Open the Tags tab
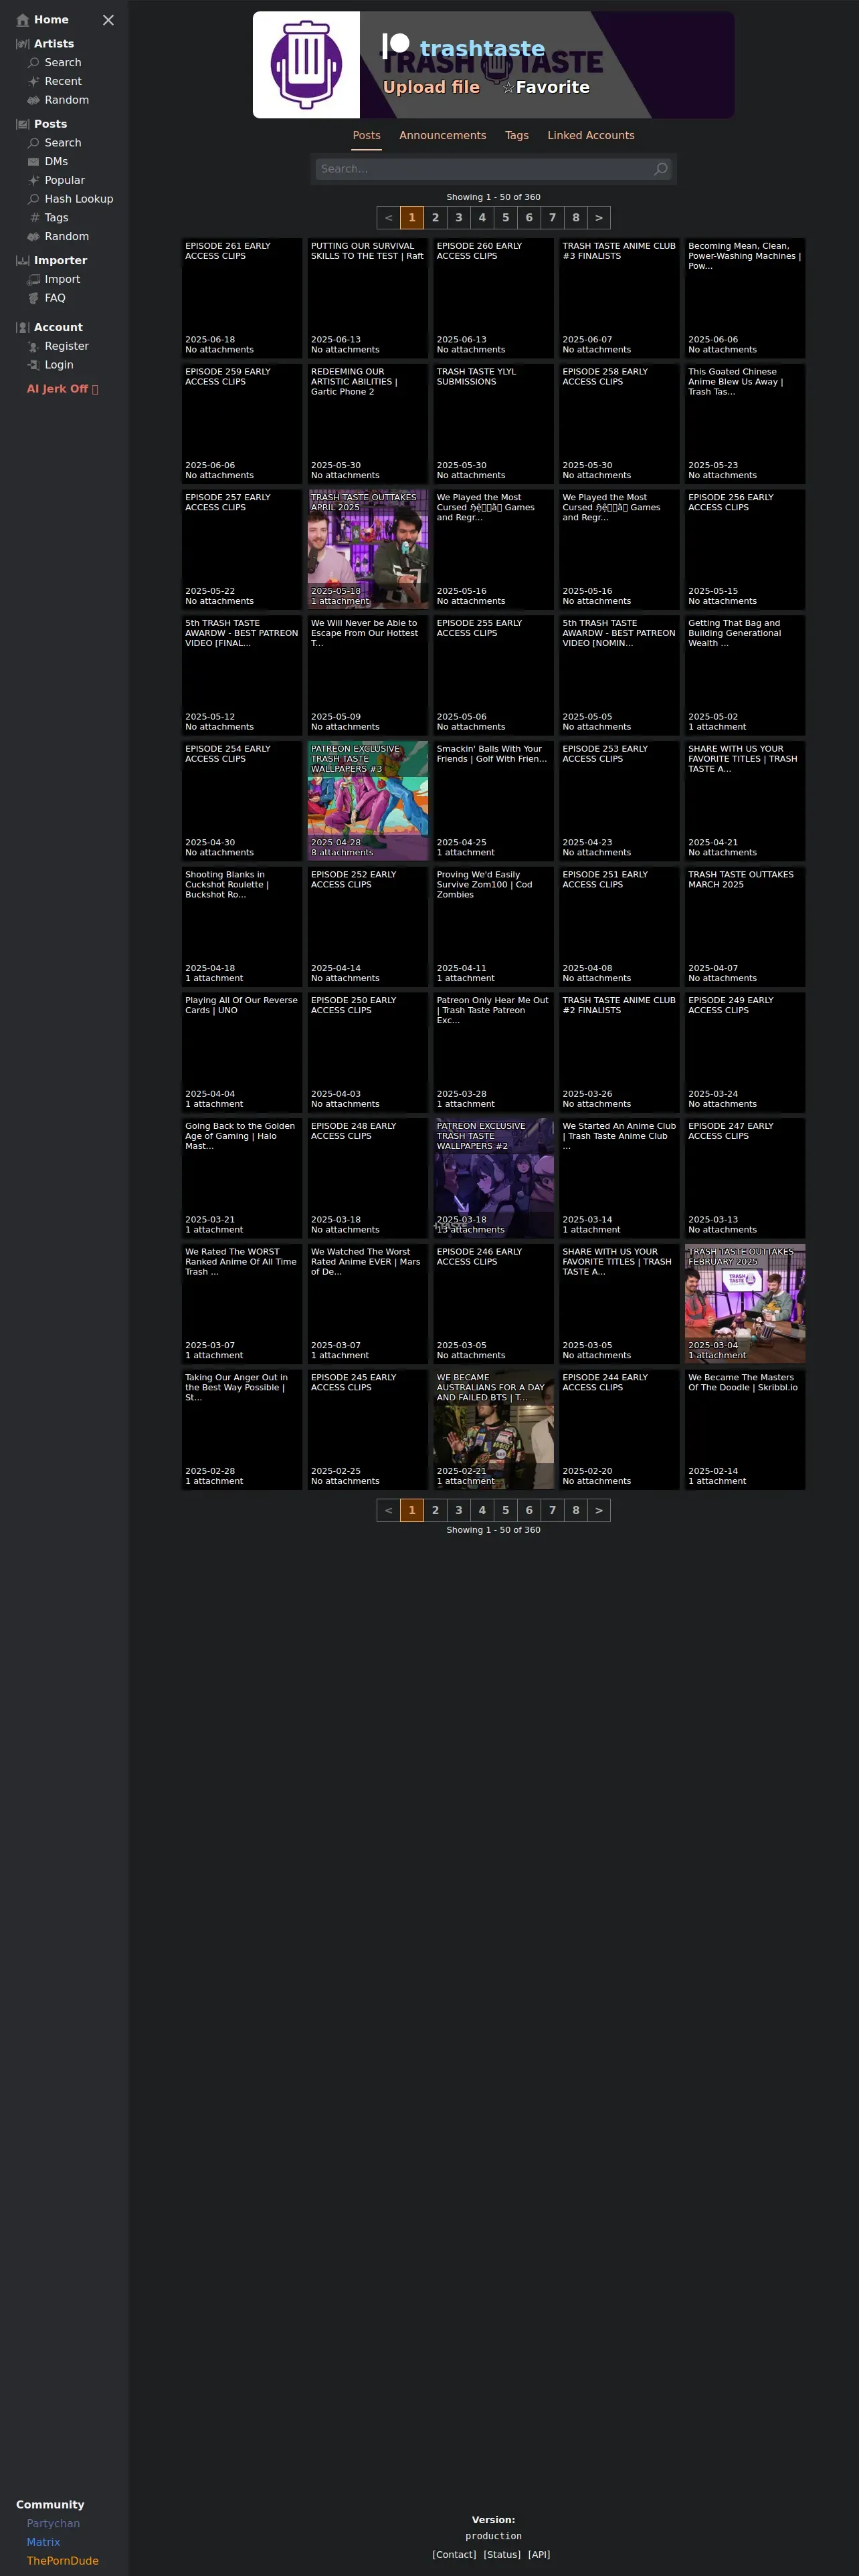Screen dimensions: 859x2576 516,136
